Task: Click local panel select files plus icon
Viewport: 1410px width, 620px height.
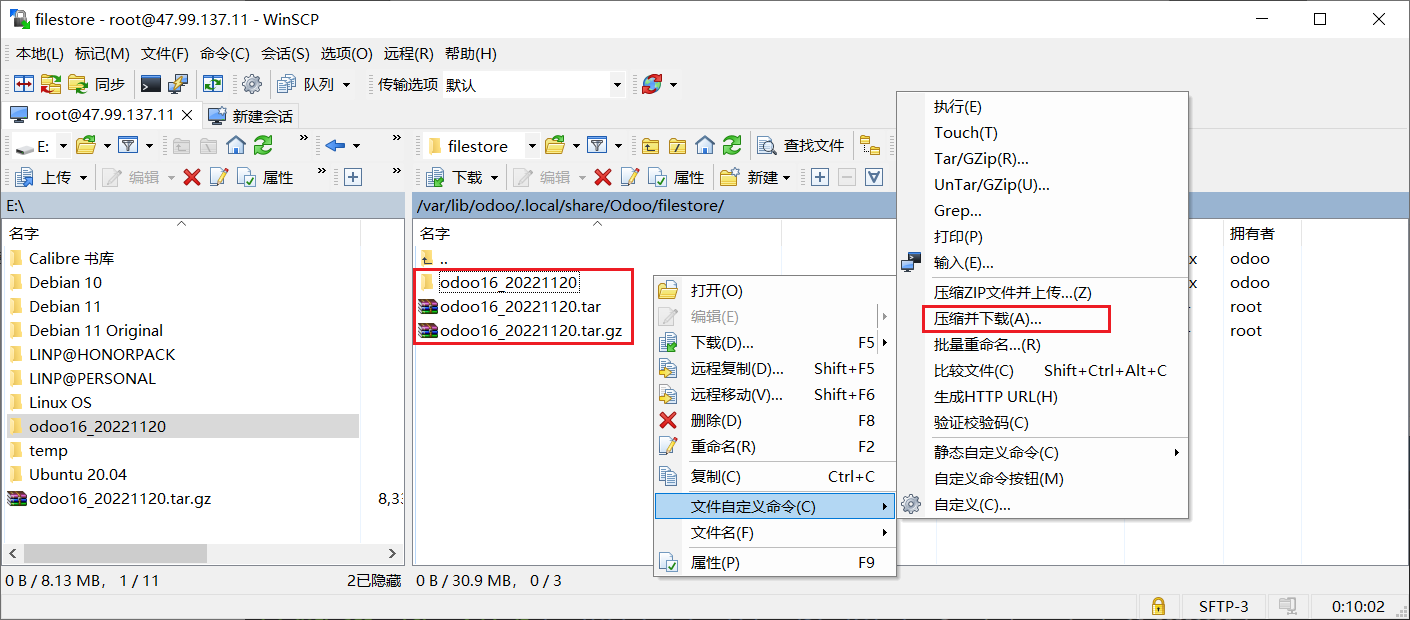Action: (x=353, y=177)
